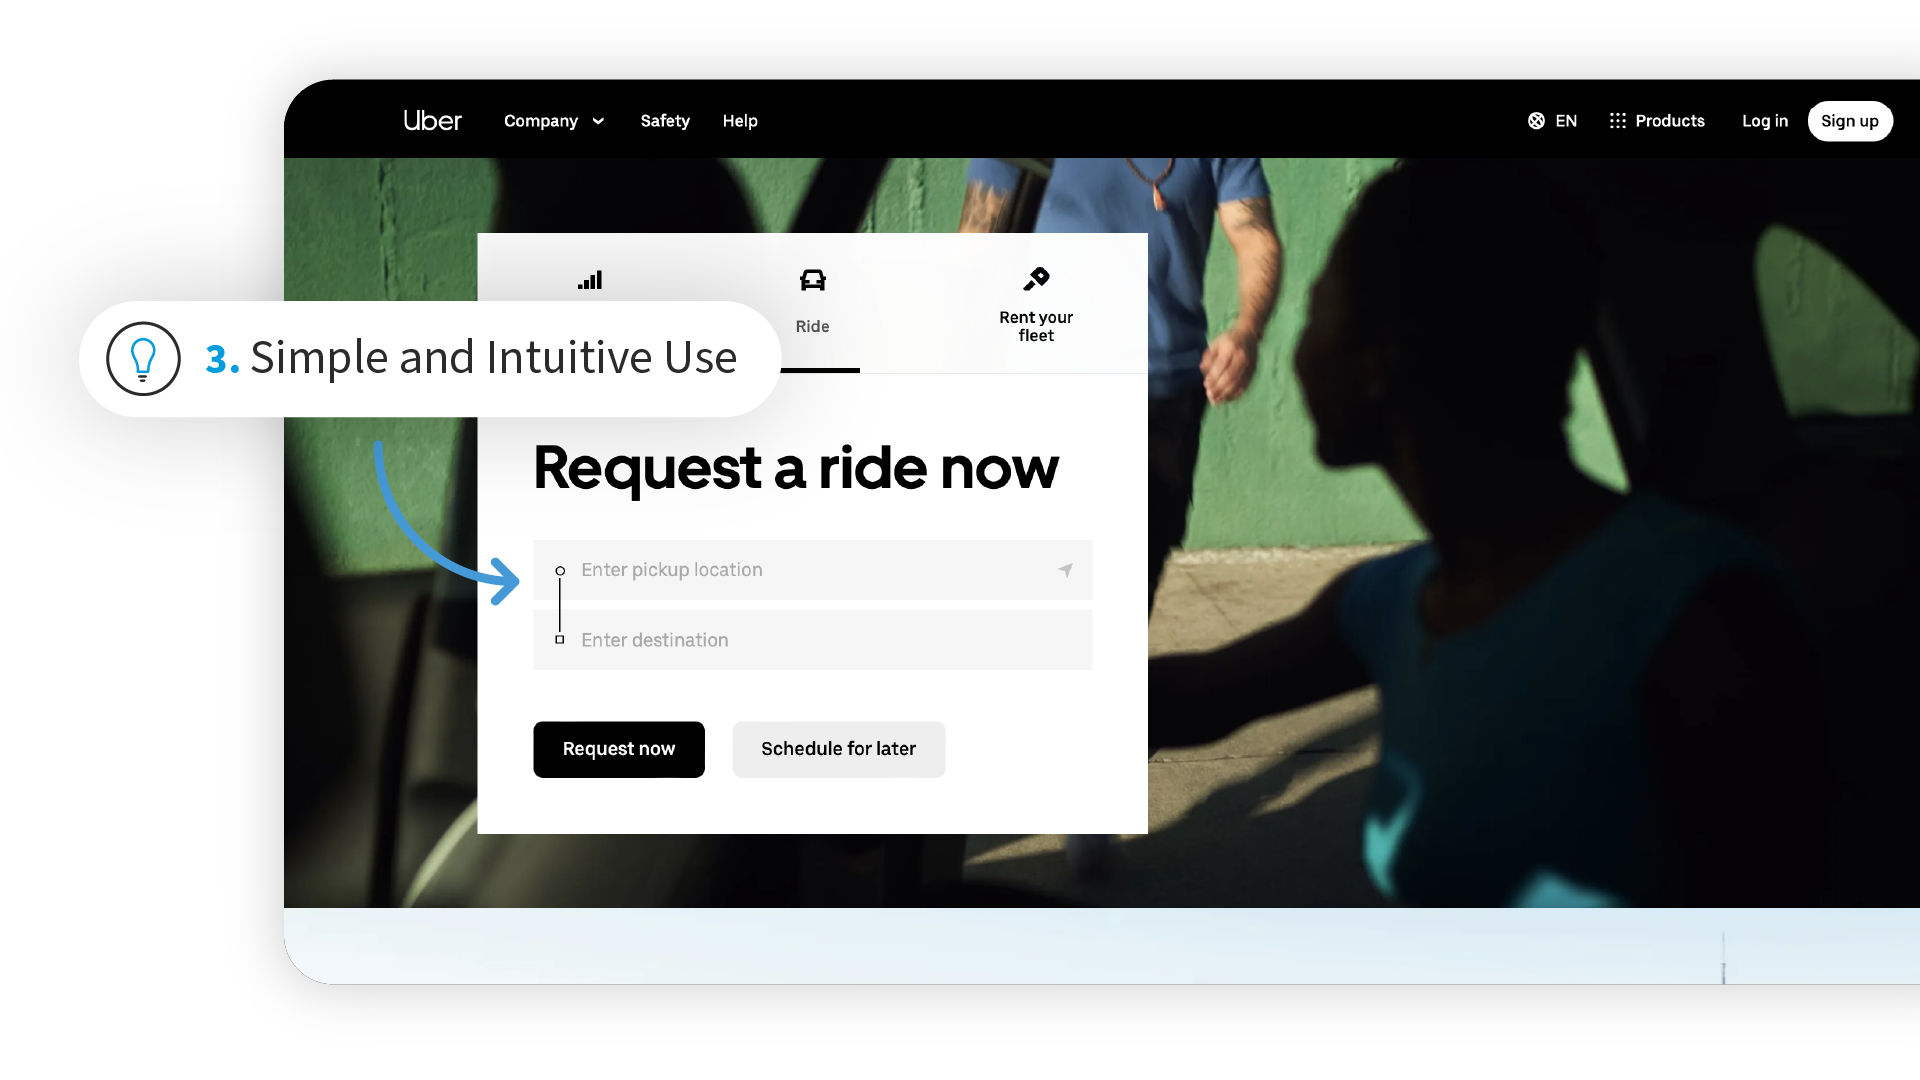The height and width of the screenshot is (1080, 1920).
Task: Click the ride booking car icon
Action: tap(812, 280)
